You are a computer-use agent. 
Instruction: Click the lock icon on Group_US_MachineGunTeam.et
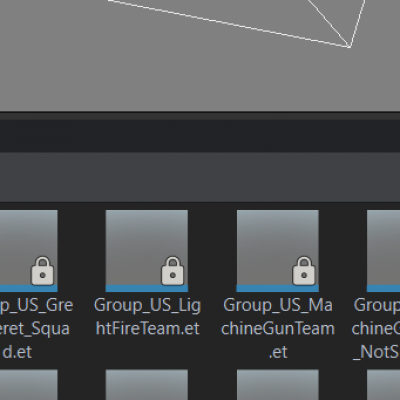click(304, 271)
